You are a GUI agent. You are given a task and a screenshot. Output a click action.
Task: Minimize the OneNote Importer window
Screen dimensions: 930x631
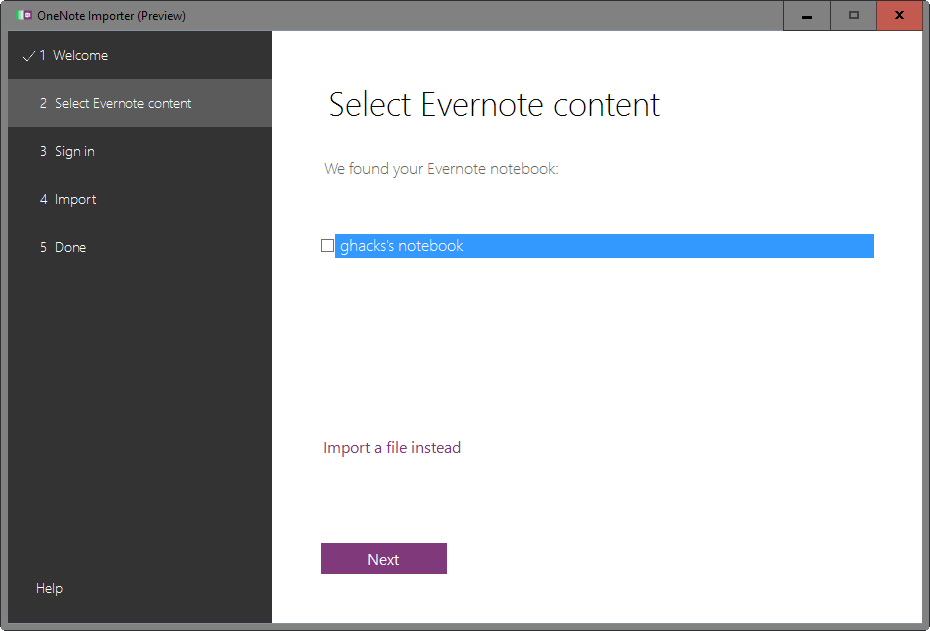coord(807,15)
